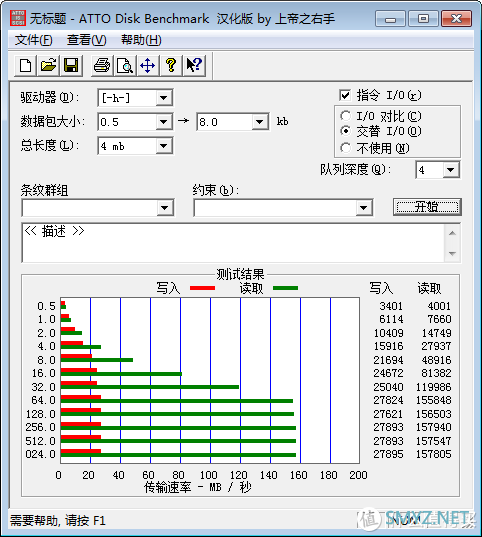
Task: Open the starting packet size 0.5 dropdown
Action: [164, 122]
